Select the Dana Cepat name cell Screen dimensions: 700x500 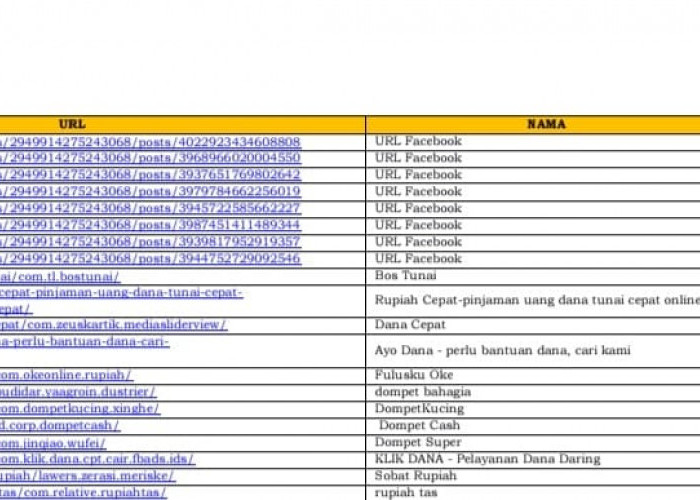click(x=533, y=325)
